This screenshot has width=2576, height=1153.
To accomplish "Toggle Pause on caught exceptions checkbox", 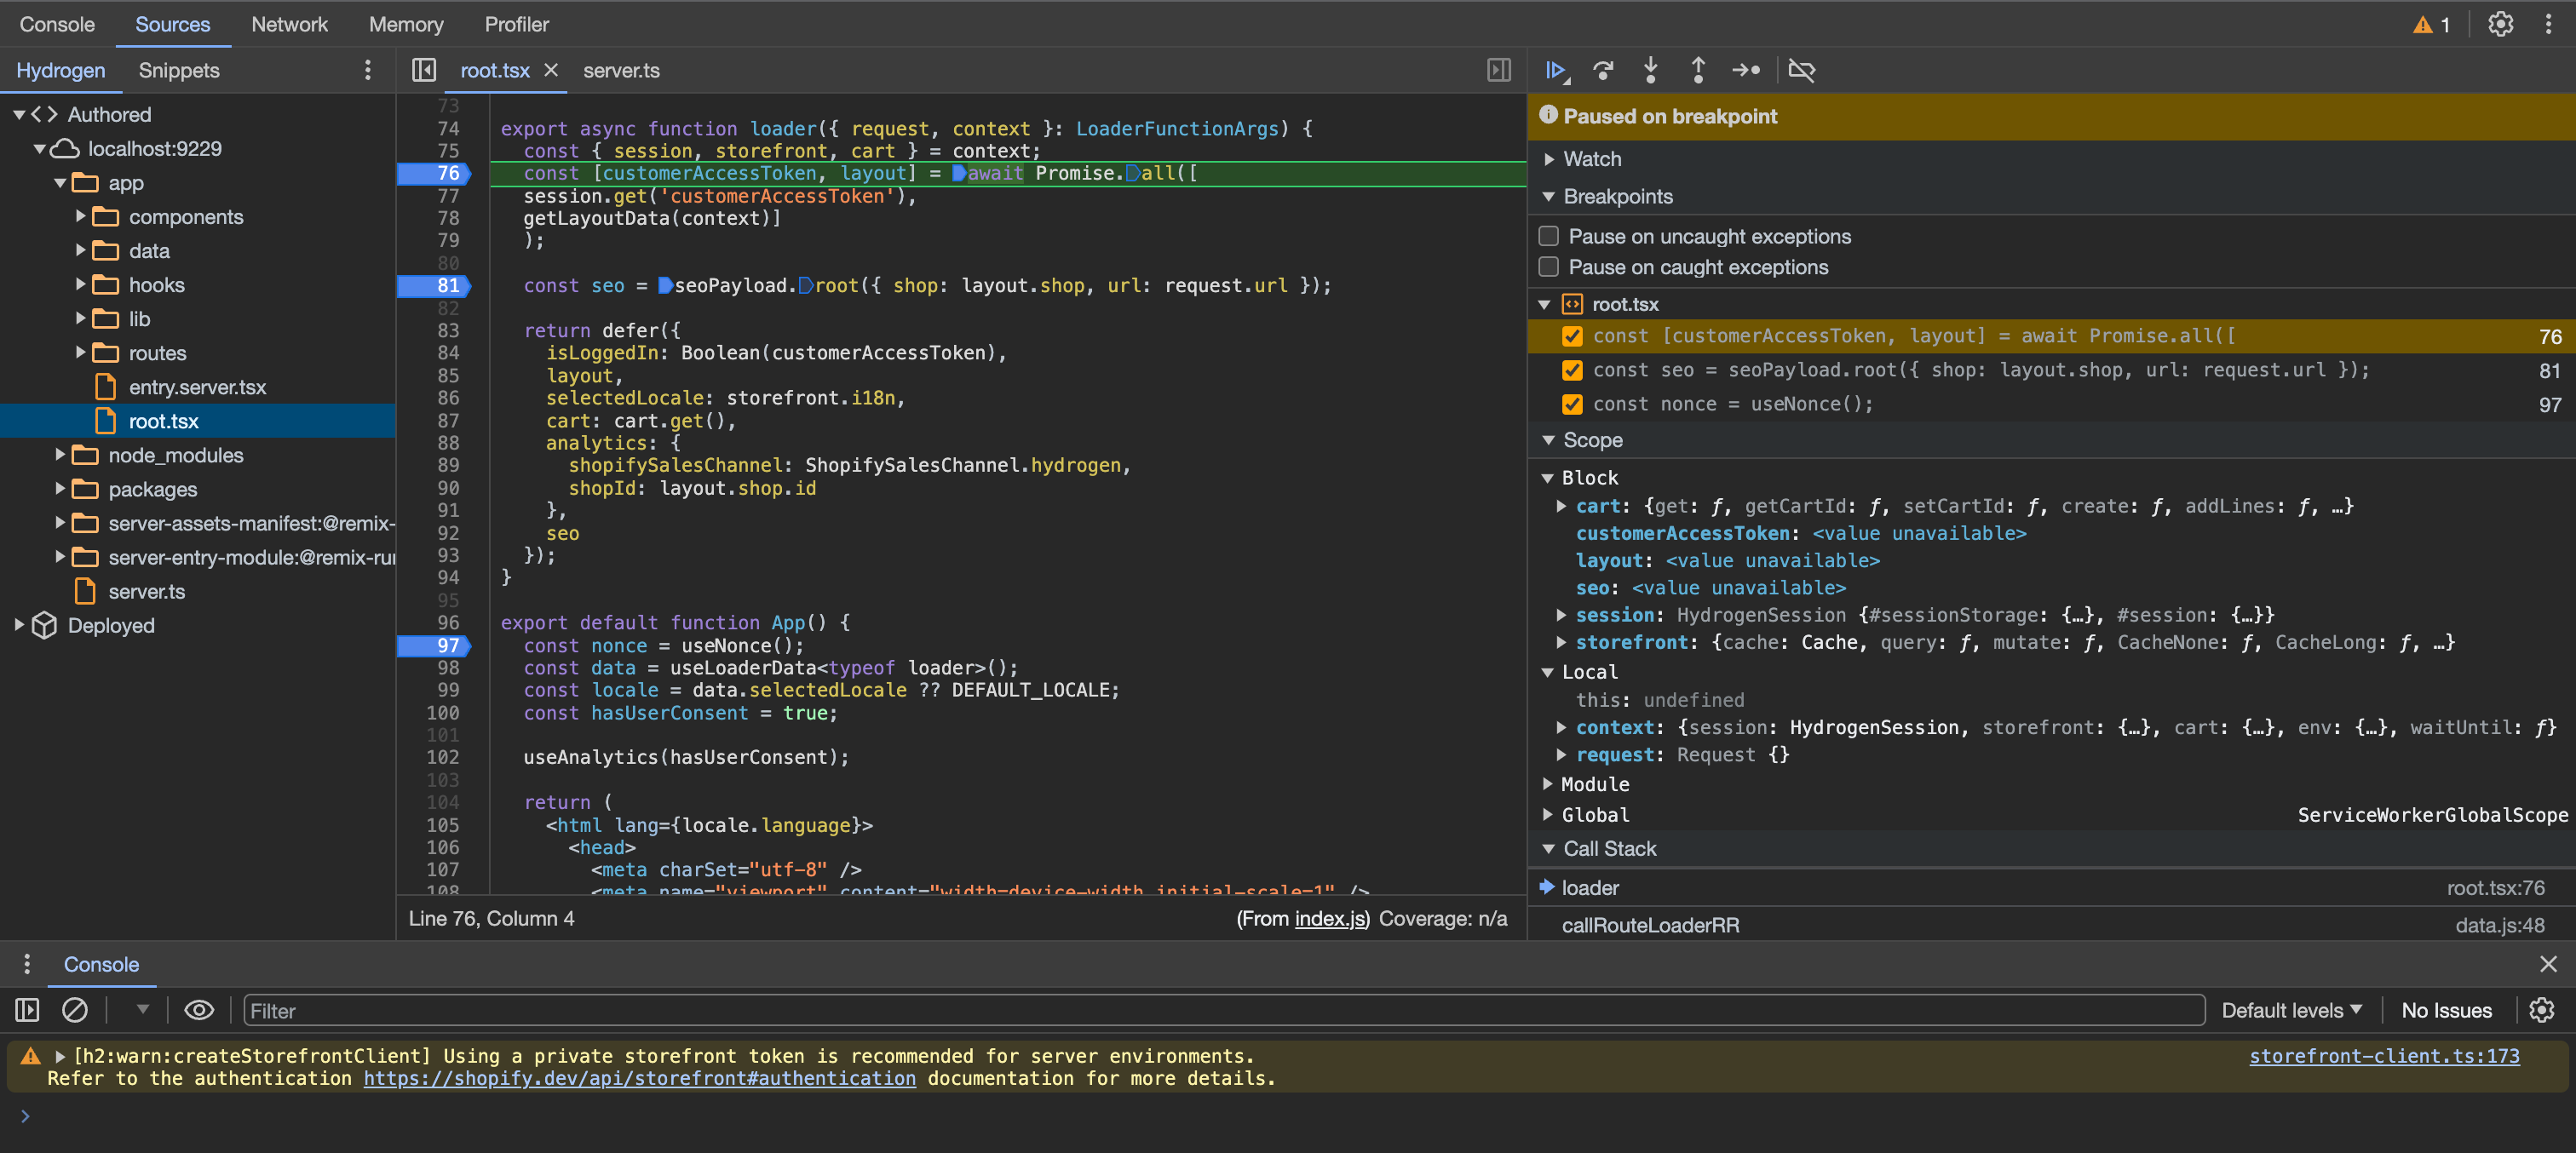I will click(x=1546, y=267).
